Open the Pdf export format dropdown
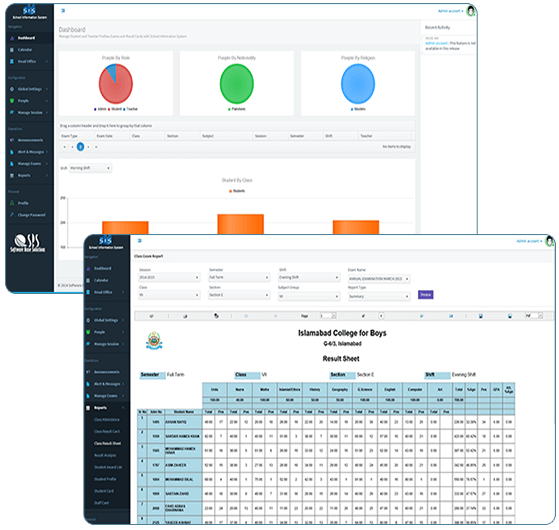 [534, 316]
